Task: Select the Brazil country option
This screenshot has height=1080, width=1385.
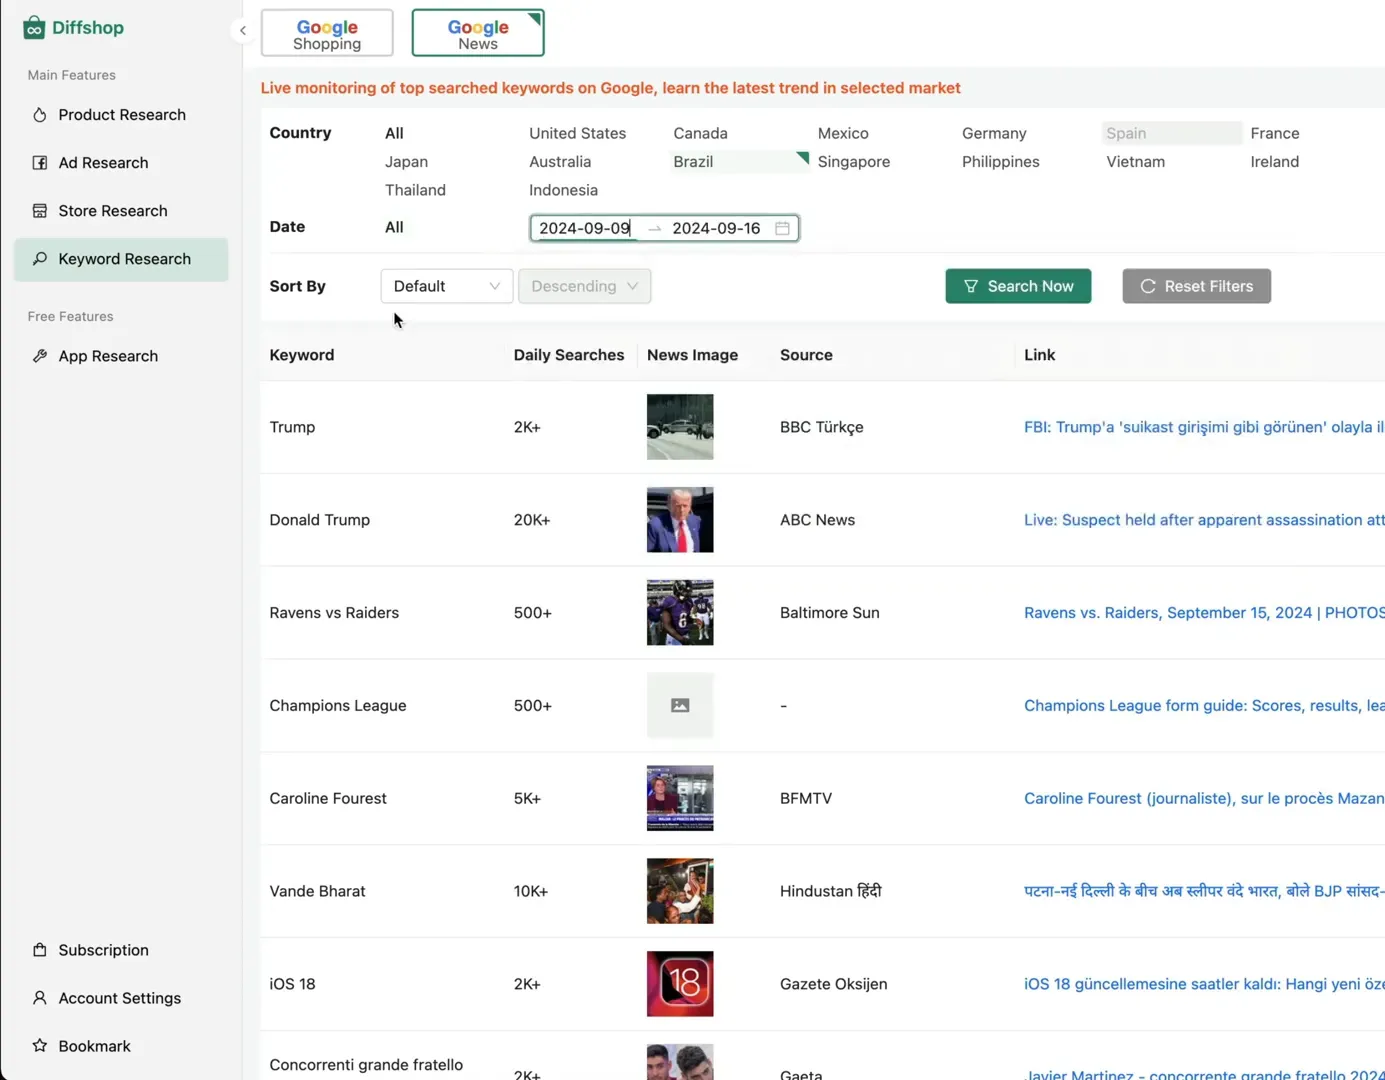Action: 739,161
